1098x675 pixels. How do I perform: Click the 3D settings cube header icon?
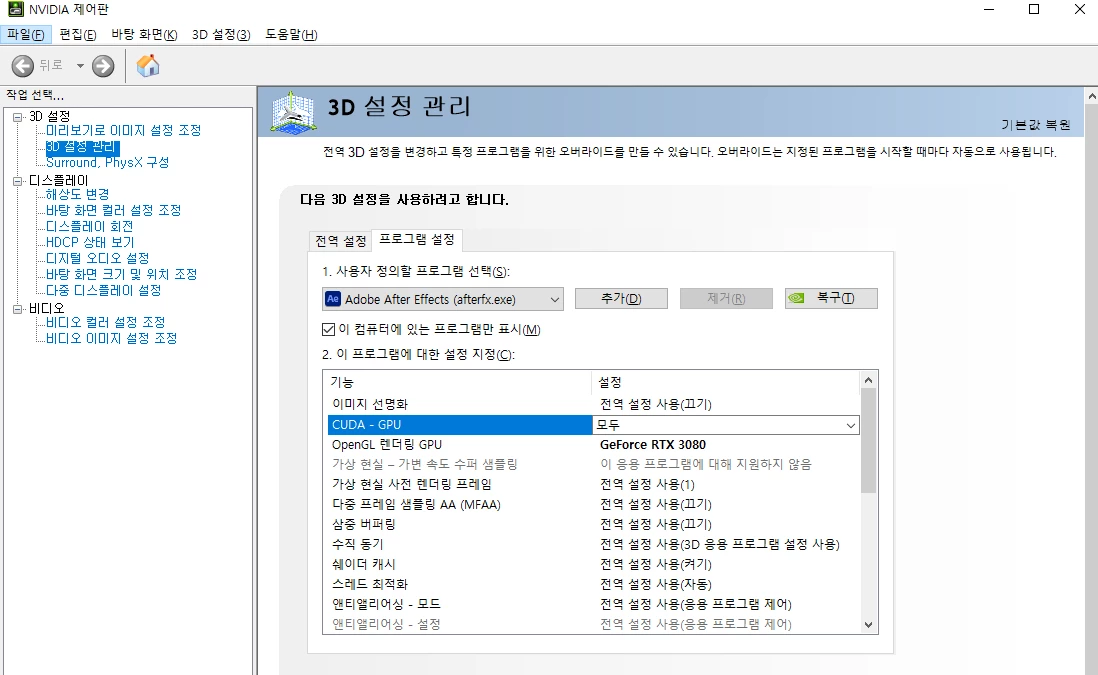[x=293, y=112]
